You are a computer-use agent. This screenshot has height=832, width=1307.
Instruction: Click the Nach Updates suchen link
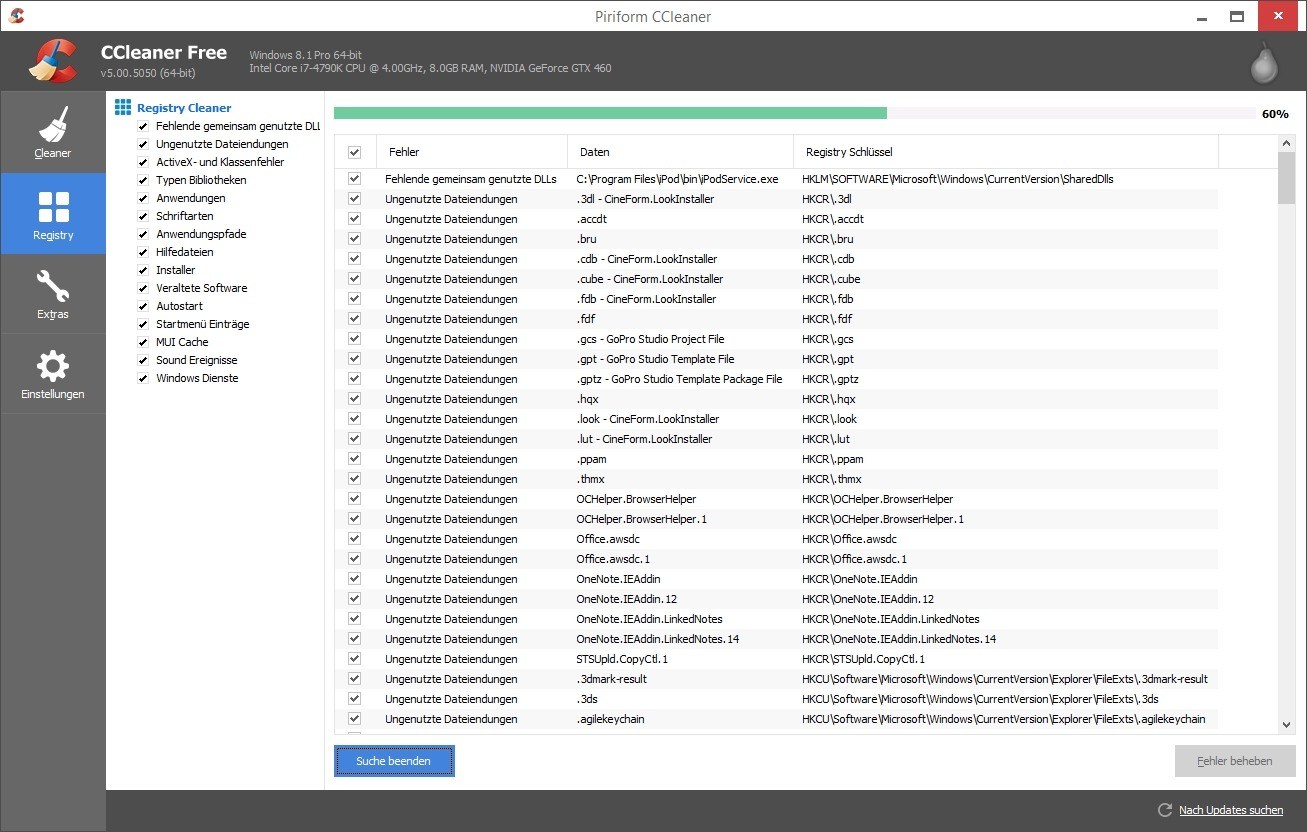(x=1230, y=810)
